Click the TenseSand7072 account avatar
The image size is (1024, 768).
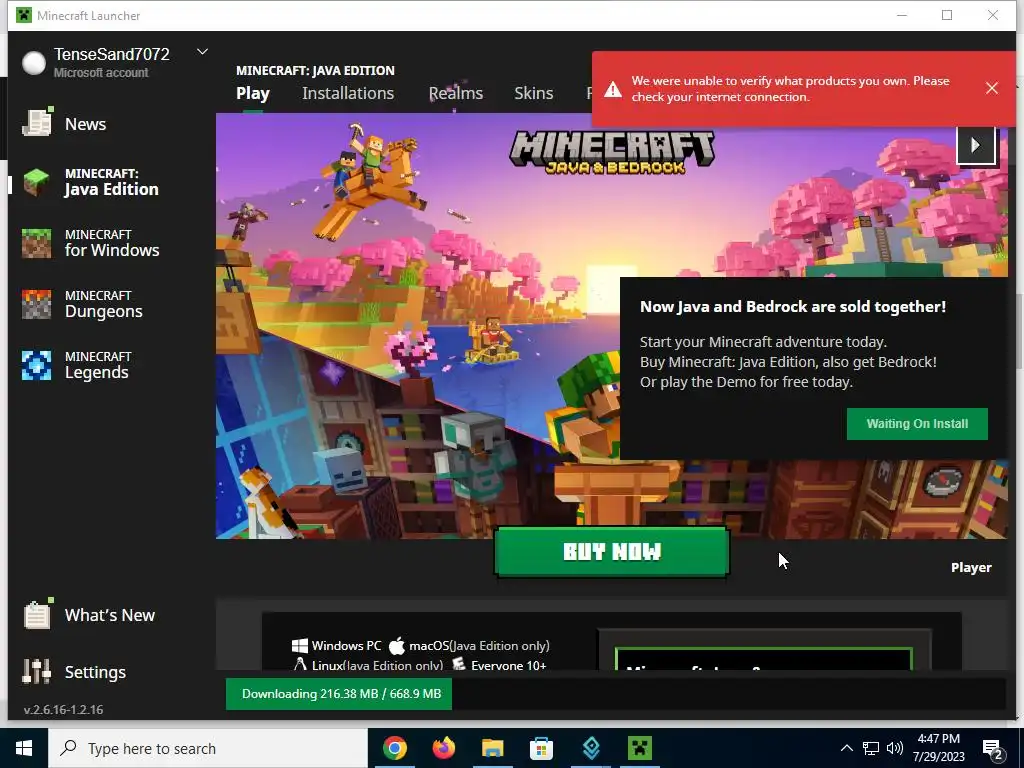[33, 63]
